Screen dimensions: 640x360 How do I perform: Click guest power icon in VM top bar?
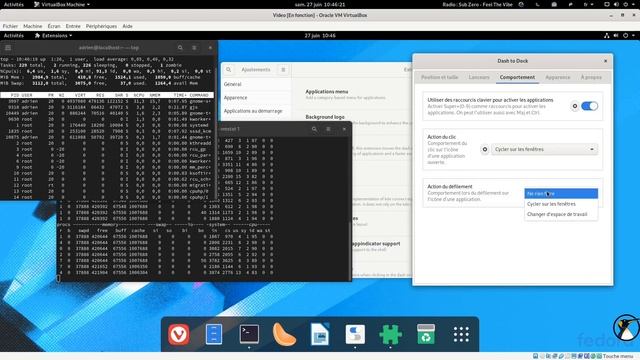click(x=625, y=36)
